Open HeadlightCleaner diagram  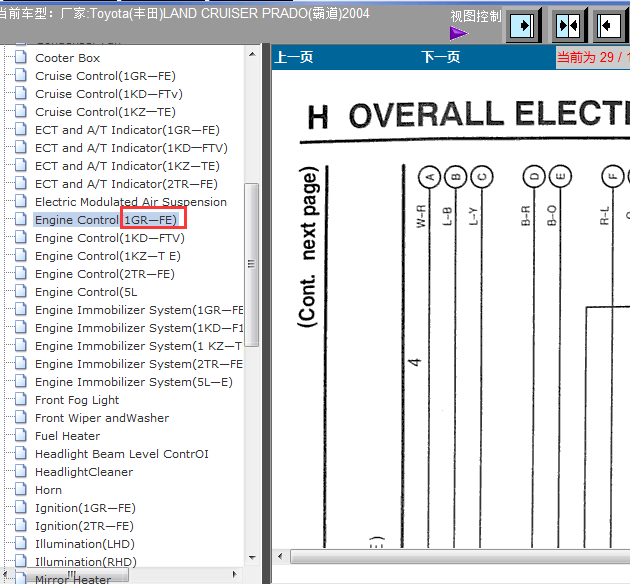coord(84,472)
